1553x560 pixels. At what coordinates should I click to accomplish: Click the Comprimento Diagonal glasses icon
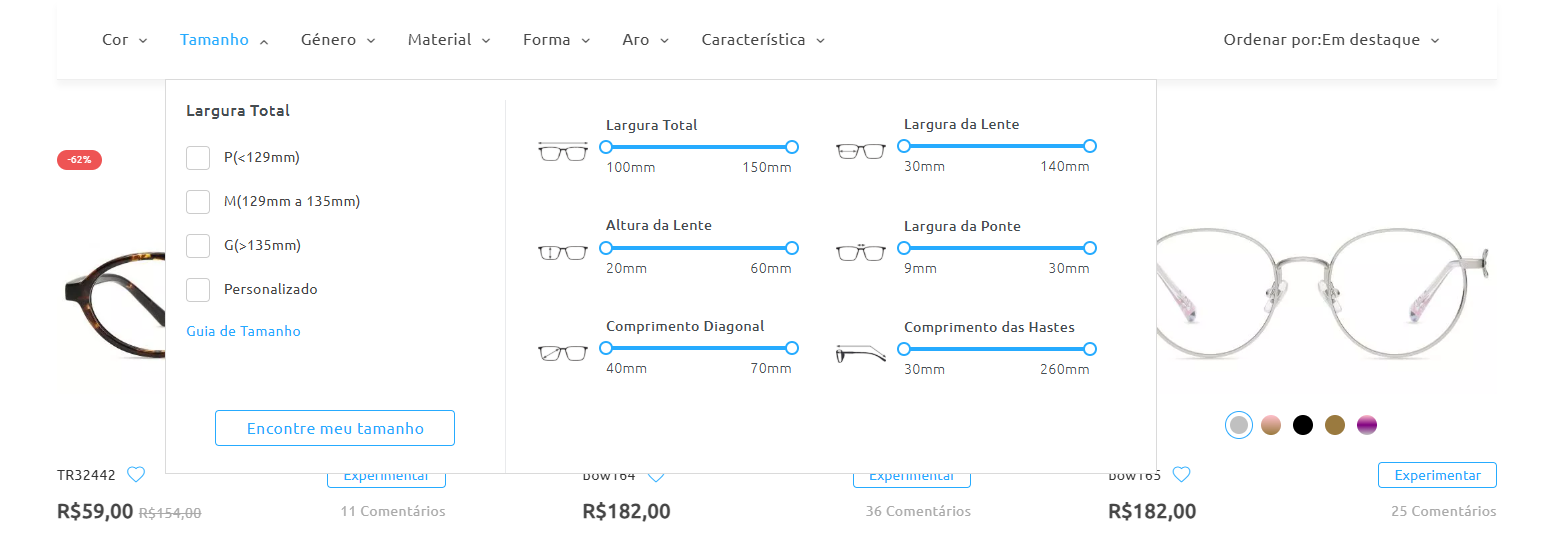coord(563,353)
